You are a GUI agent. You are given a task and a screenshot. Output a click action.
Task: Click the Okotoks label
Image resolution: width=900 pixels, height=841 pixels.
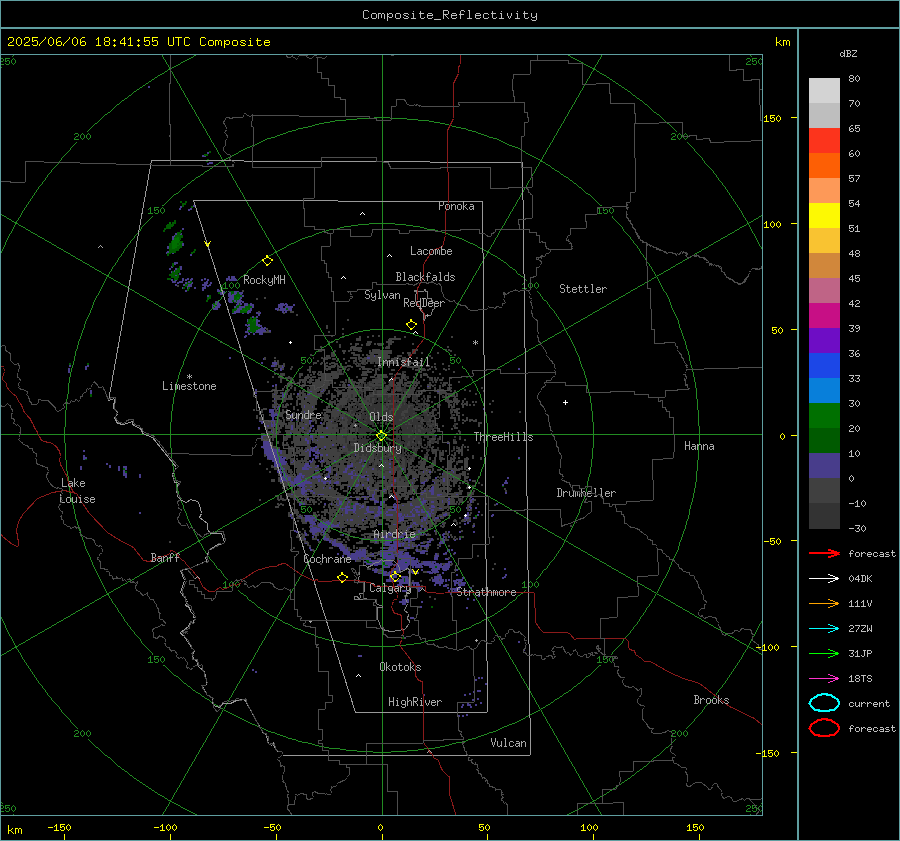(400, 667)
